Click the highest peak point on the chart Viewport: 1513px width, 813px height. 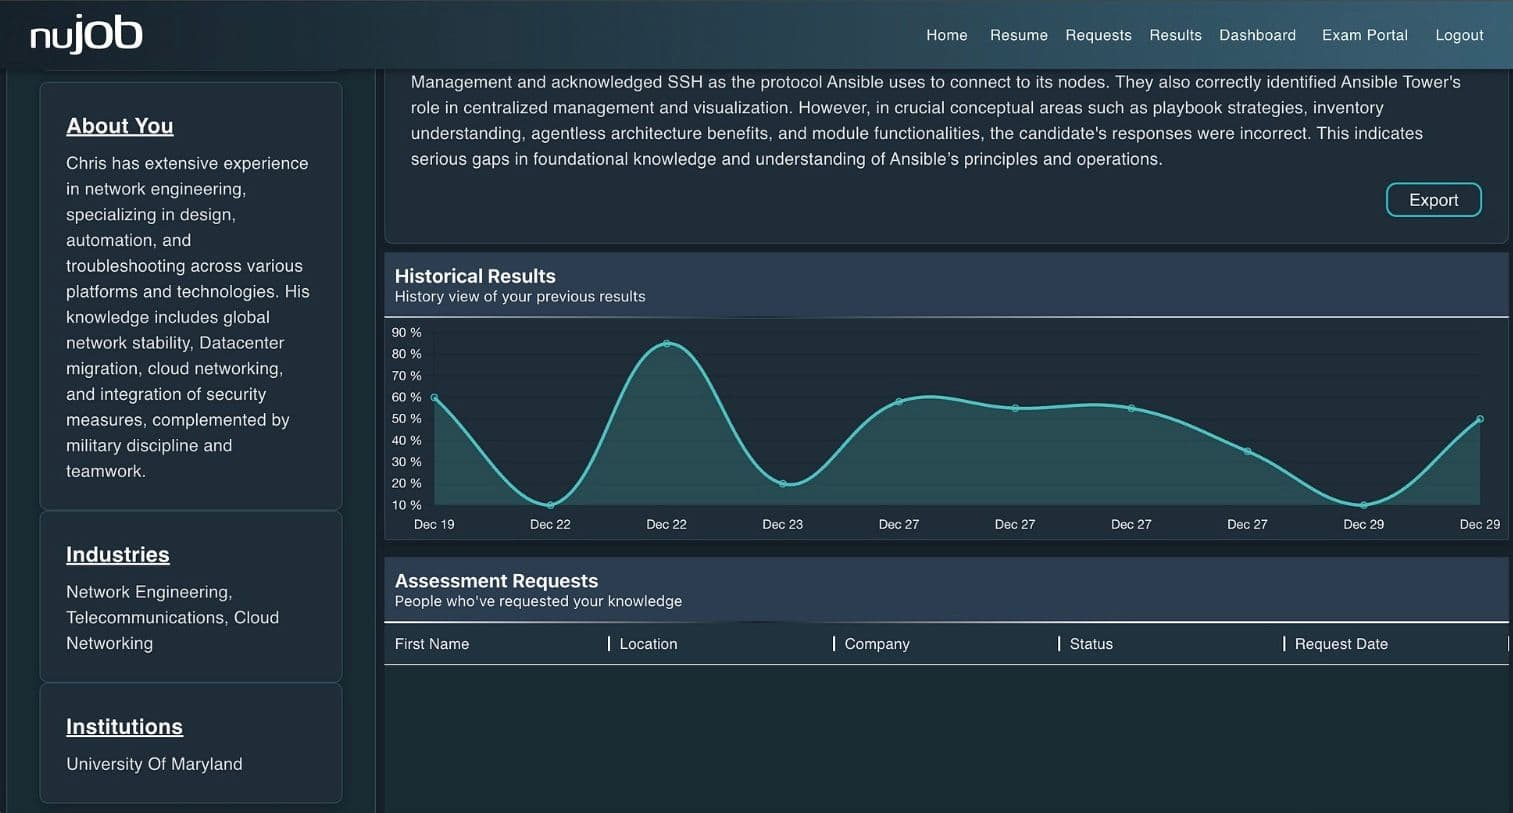point(667,344)
